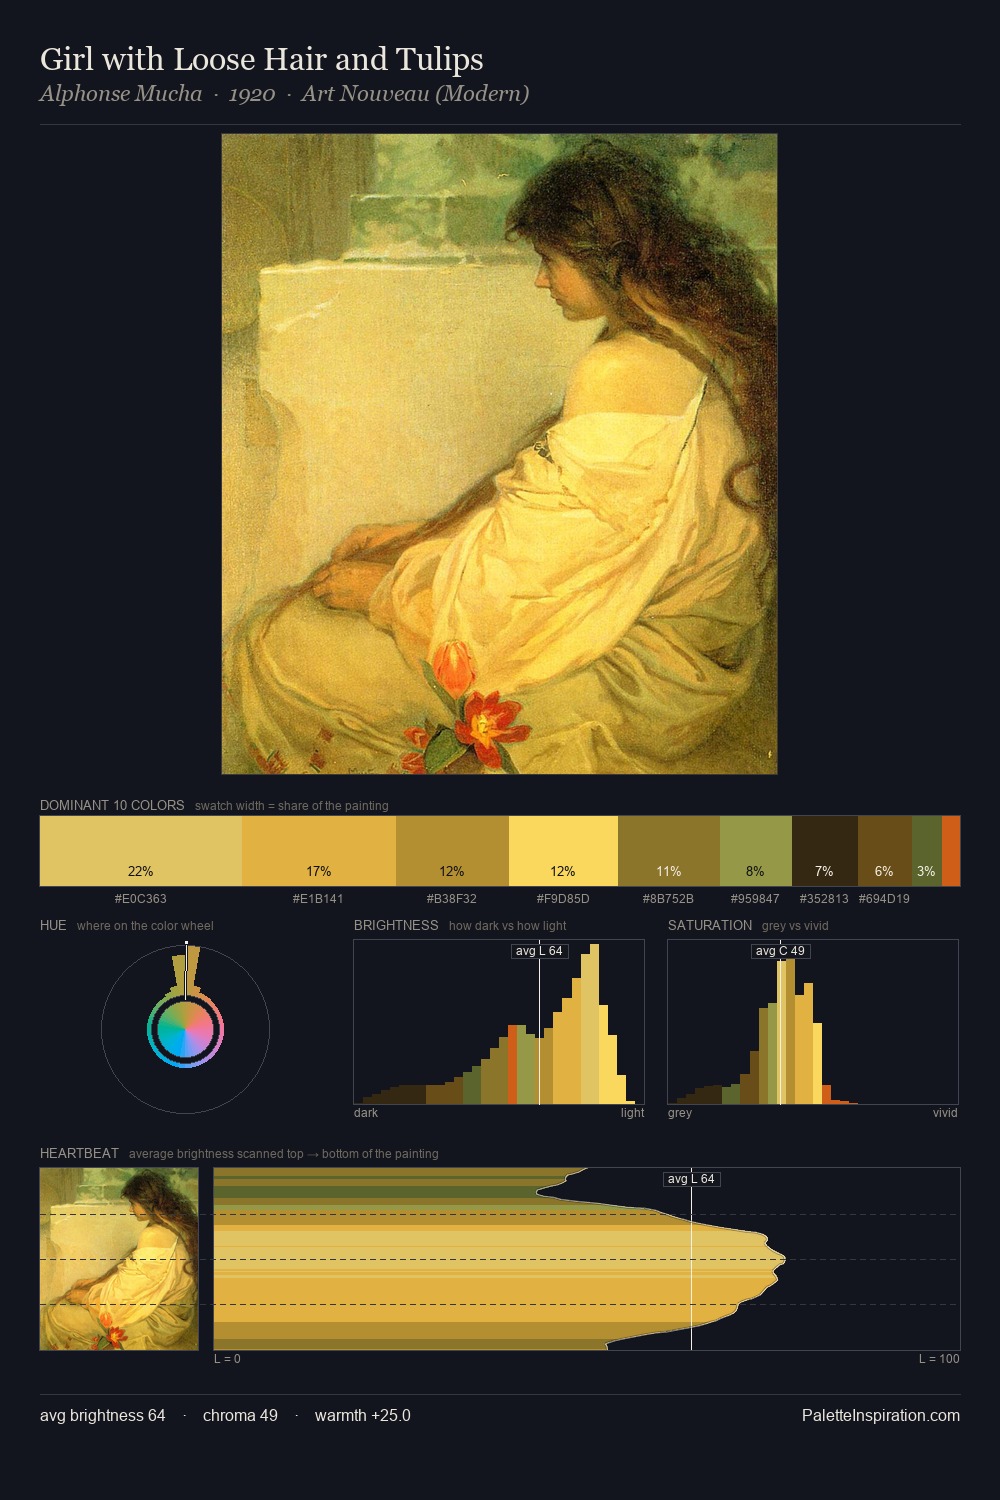Image resolution: width=1000 pixels, height=1500 pixels.
Task: Click the 'grey' axis label under saturation
Action: [680, 1113]
